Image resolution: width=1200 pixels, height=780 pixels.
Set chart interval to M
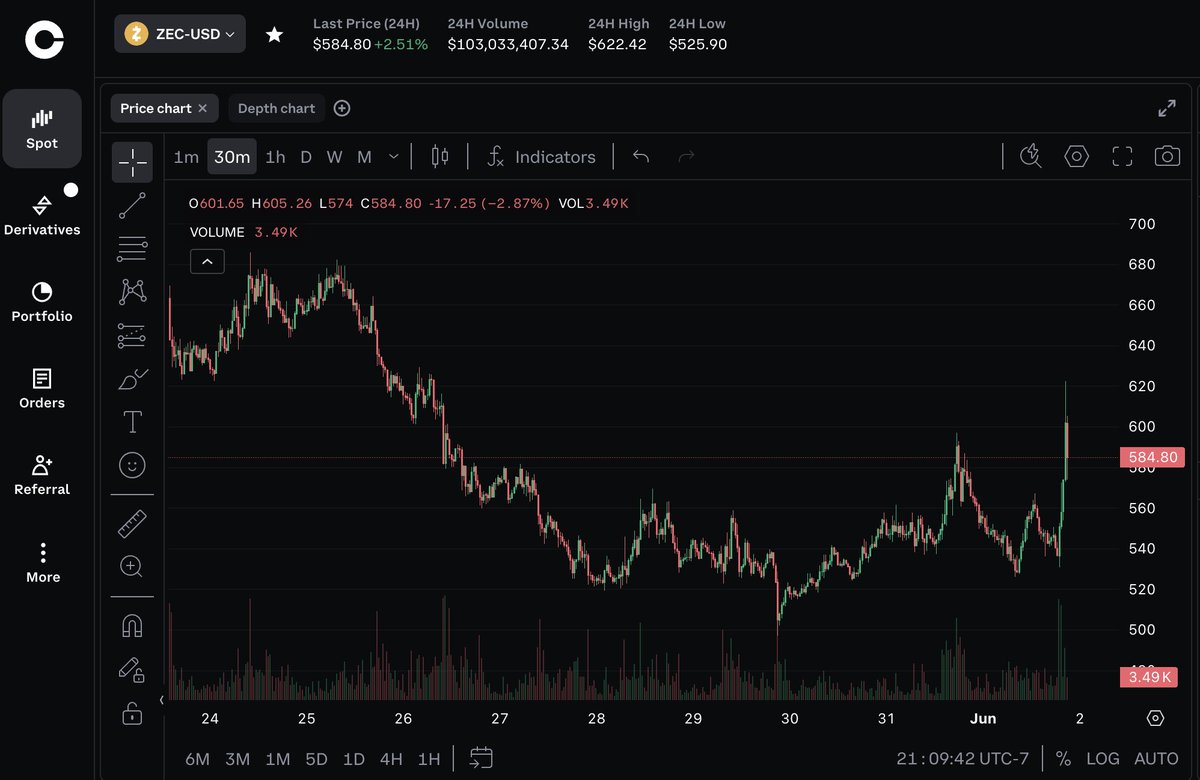(x=364, y=157)
